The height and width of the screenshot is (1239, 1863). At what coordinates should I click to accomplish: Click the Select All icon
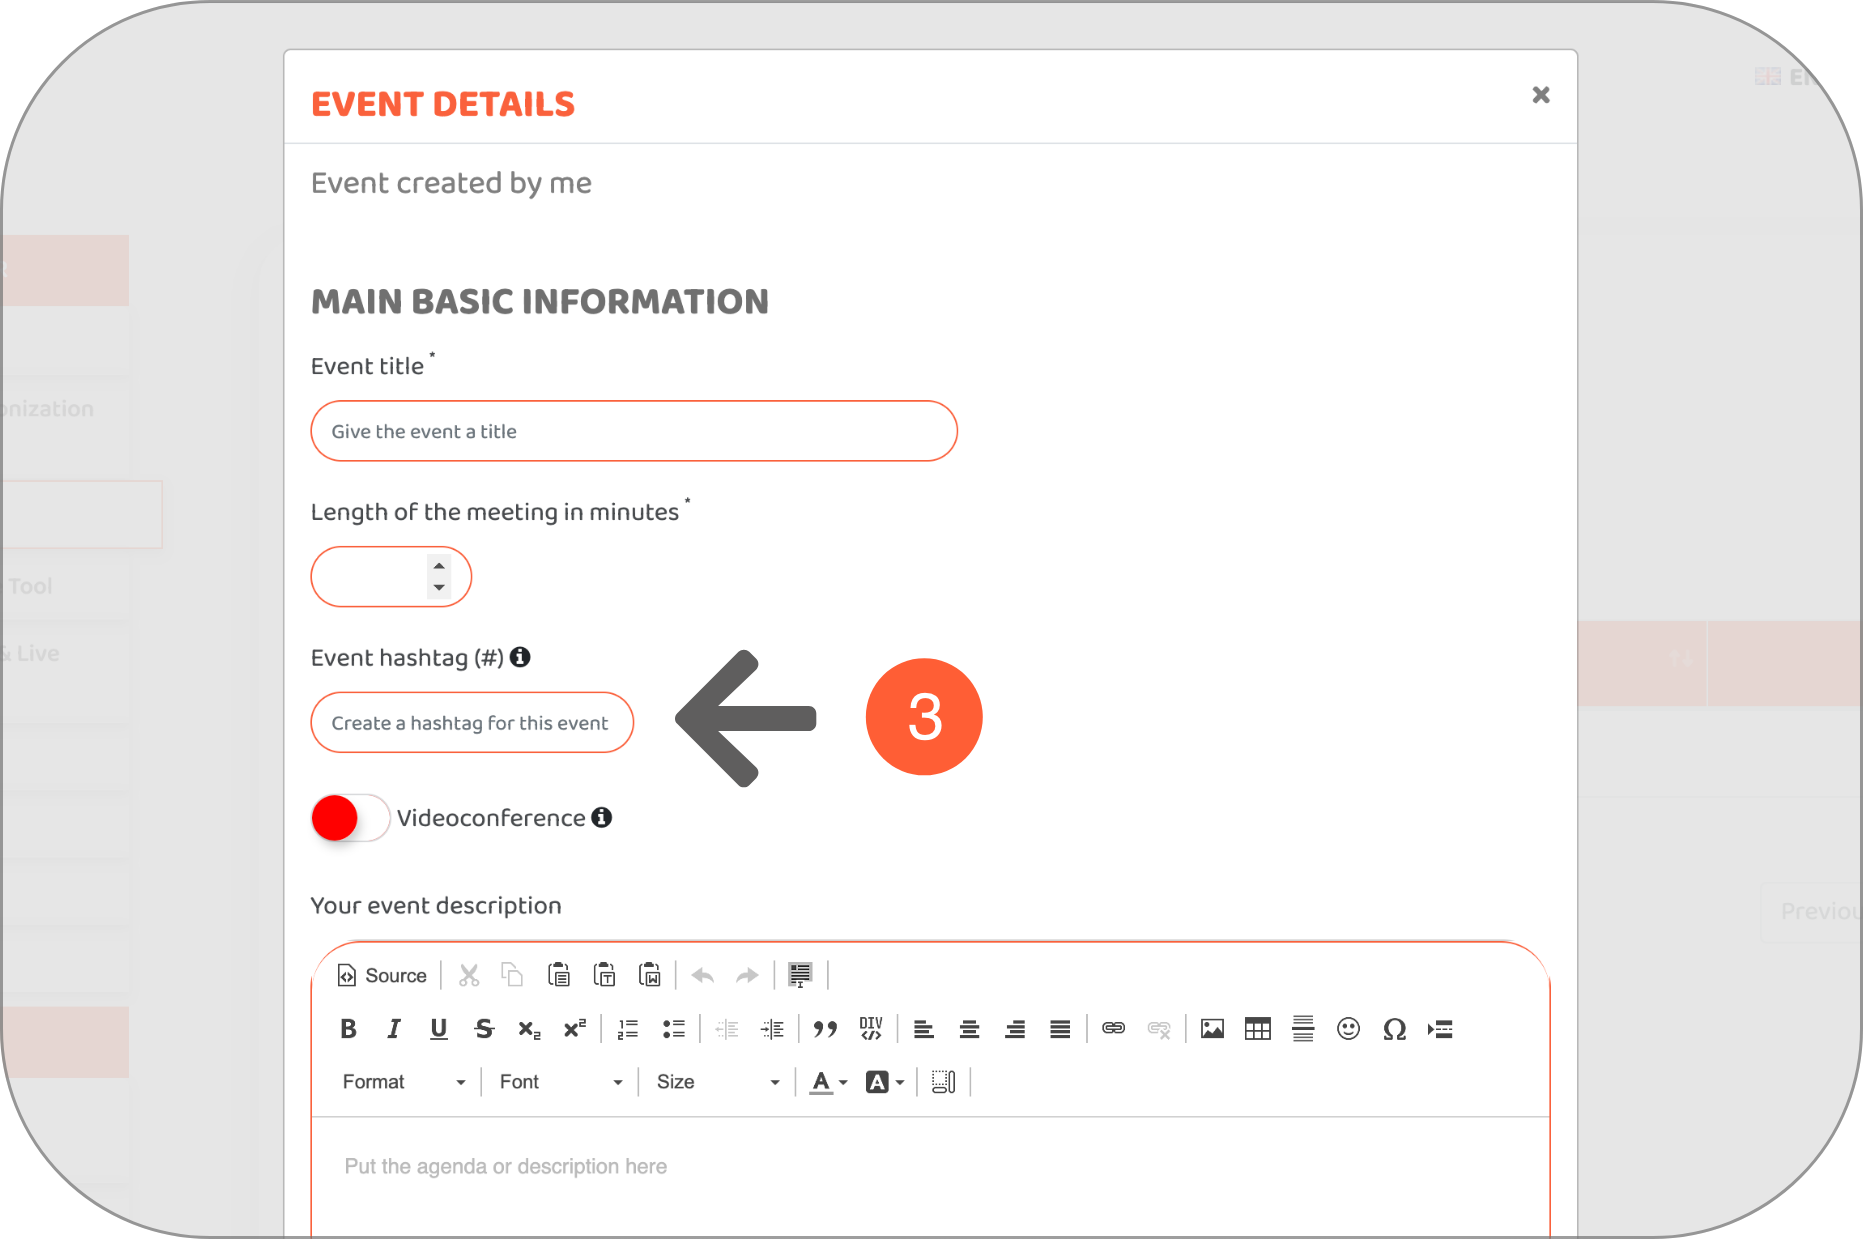[x=800, y=975]
